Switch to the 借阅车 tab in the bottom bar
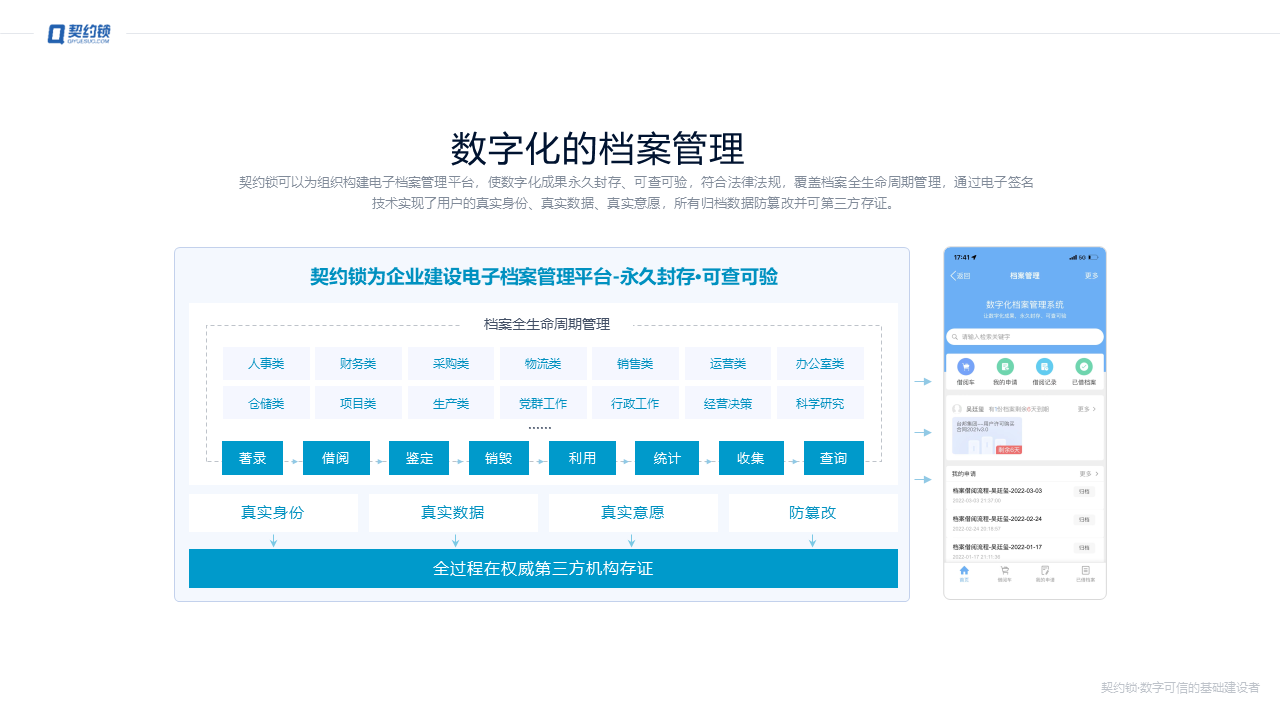This screenshot has height=720, width=1280. coord(1005,574)
